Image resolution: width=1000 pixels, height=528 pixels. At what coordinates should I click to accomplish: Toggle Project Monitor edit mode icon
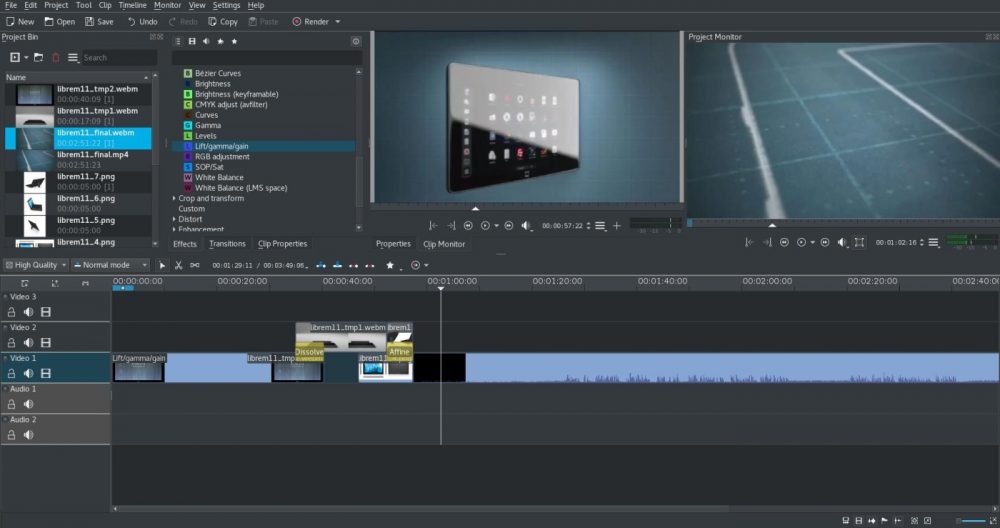pos(860,242)
